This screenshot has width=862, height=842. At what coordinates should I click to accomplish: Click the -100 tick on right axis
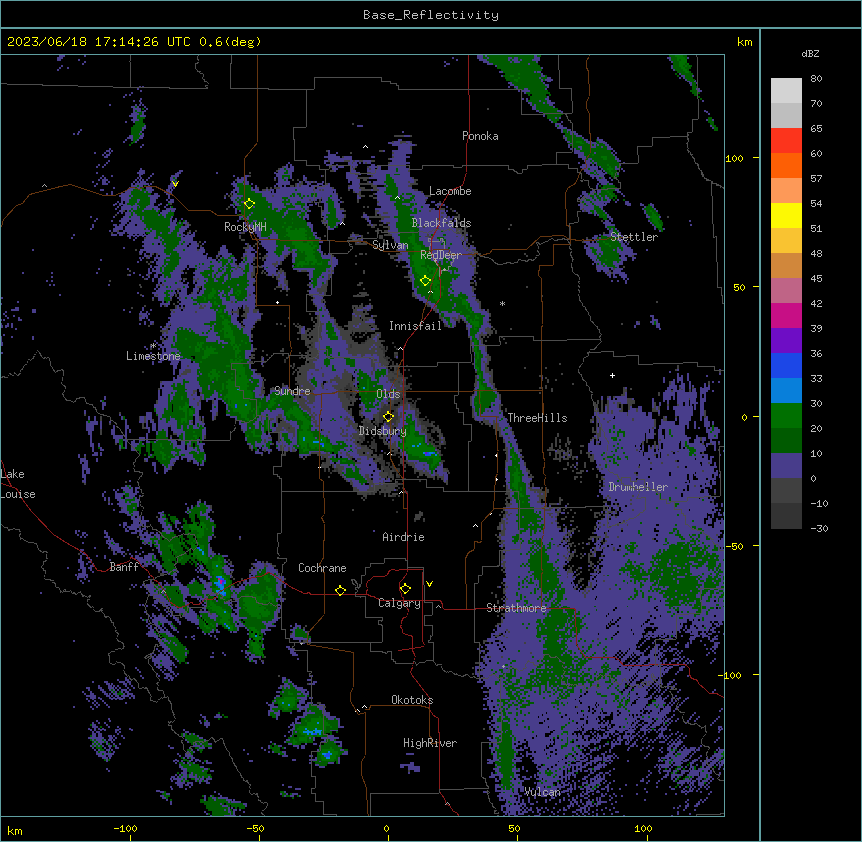[x=731, y=675]
